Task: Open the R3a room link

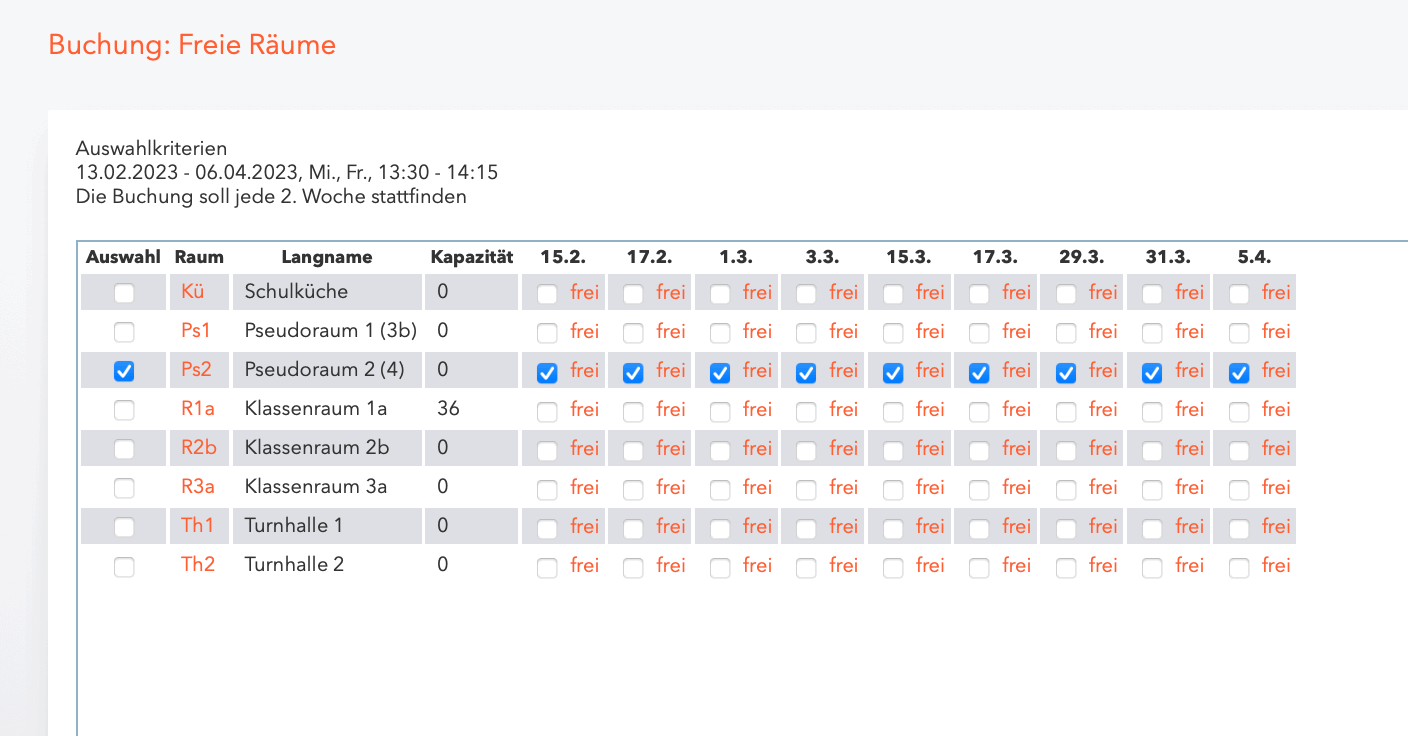Action: click(x=198, y=486)
